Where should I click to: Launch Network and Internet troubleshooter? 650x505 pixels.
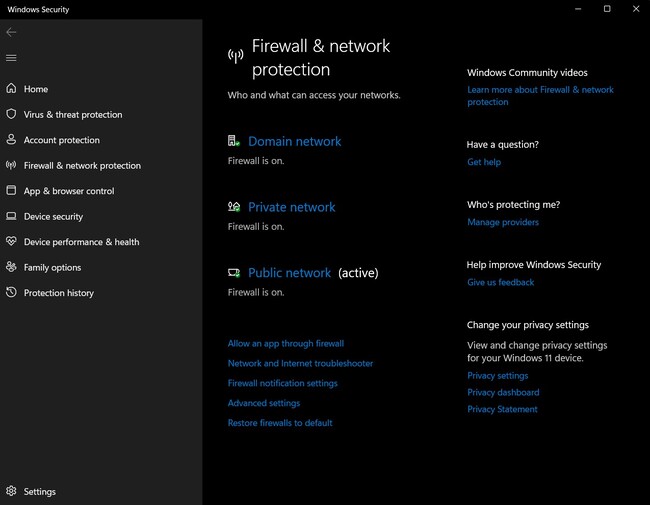click(300, 363)
